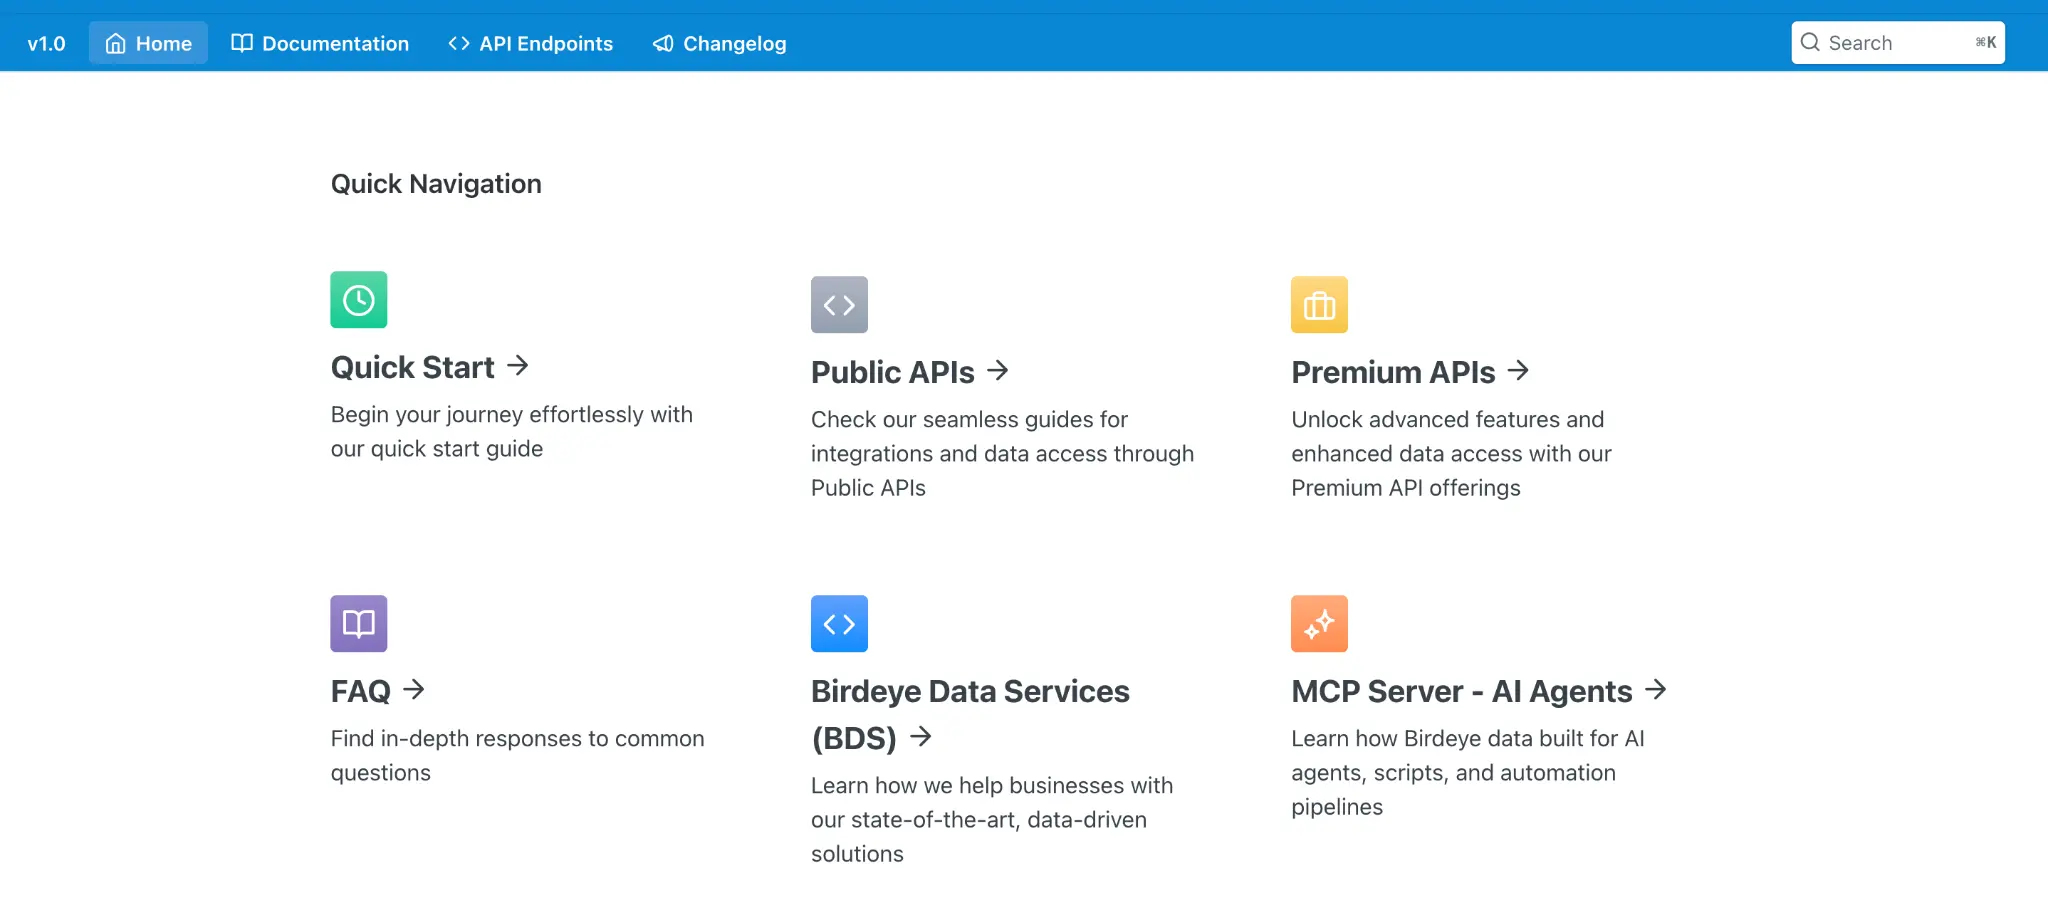Click the house icon in Home tab
2048x919 pixels.
click(116, 44)
